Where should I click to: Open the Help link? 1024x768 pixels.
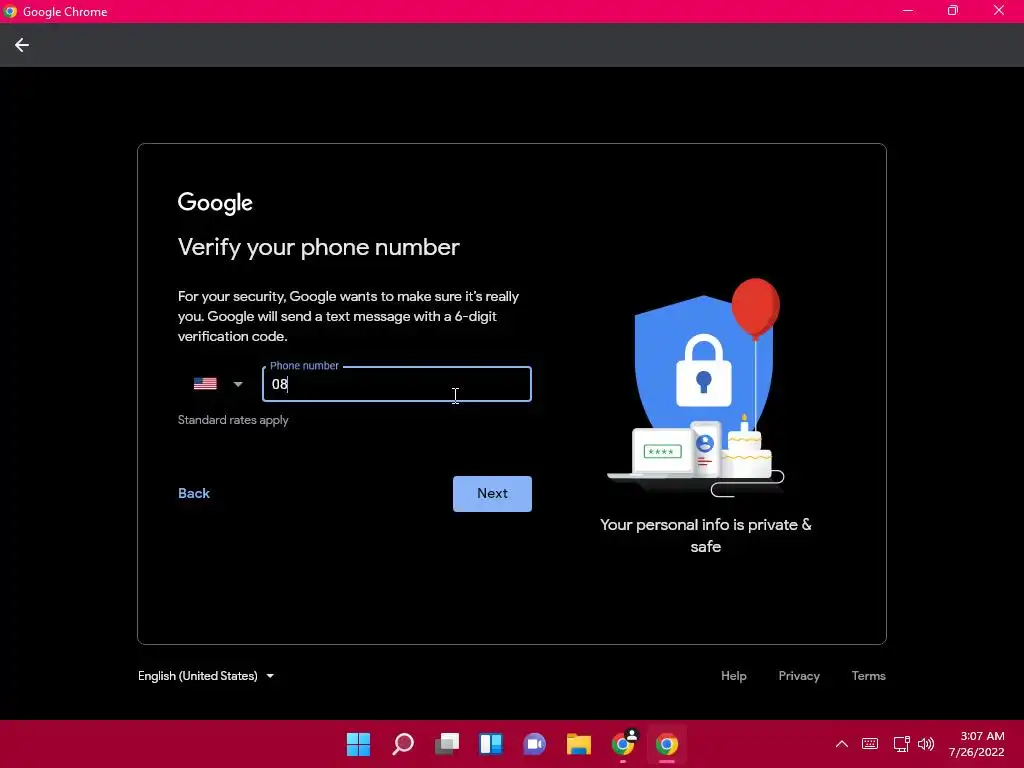(x=733, y=676)
